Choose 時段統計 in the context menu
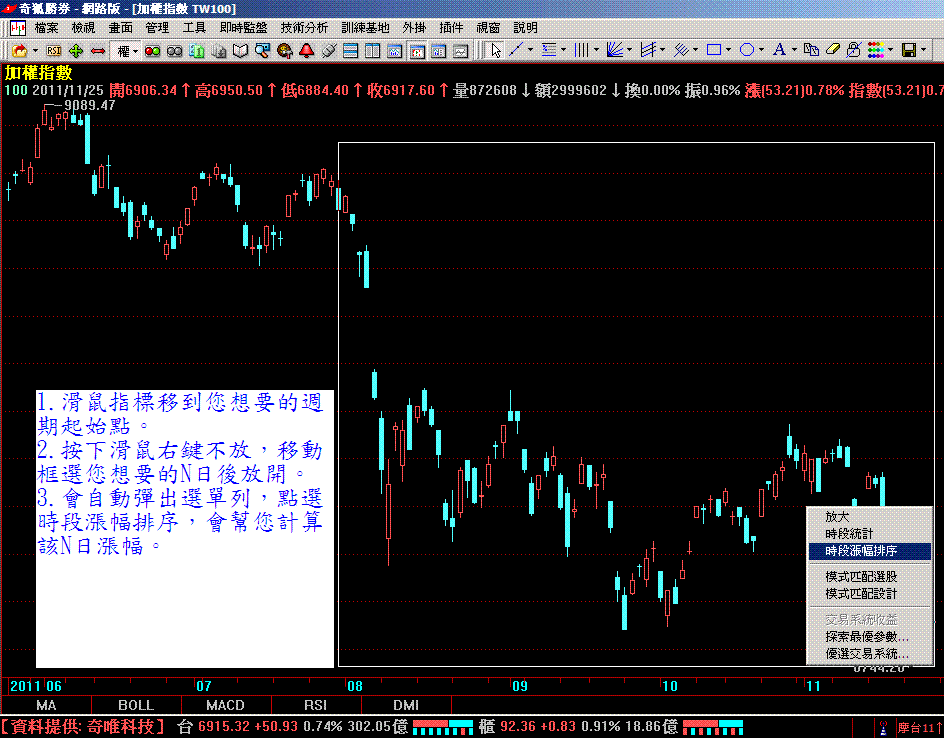 [x=869, y=534]
